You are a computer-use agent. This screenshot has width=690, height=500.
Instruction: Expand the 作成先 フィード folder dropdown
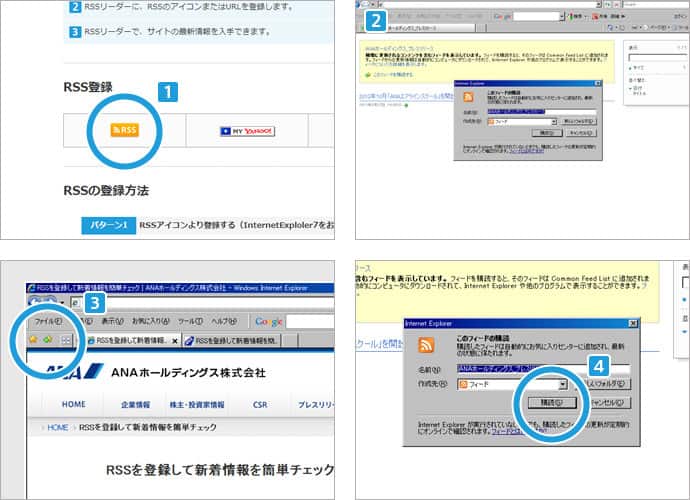(563, 384)
